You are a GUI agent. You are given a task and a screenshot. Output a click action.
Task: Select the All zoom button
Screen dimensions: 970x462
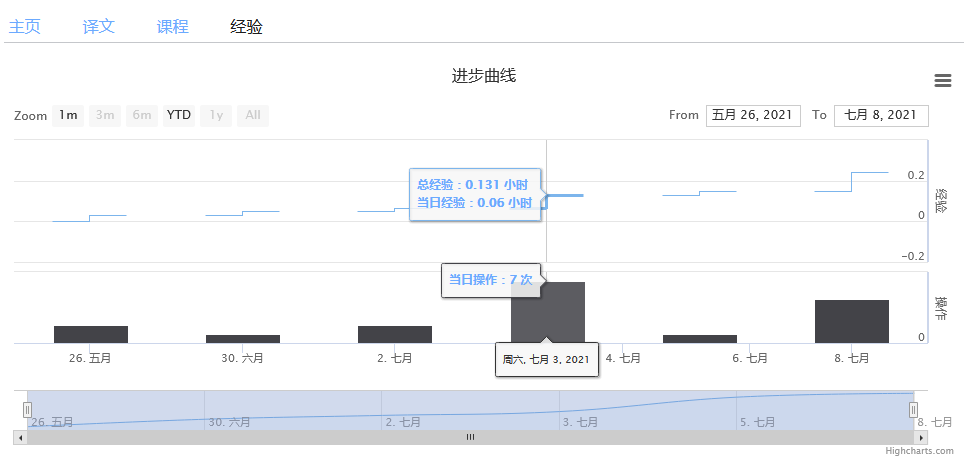[x=253, y=116]
